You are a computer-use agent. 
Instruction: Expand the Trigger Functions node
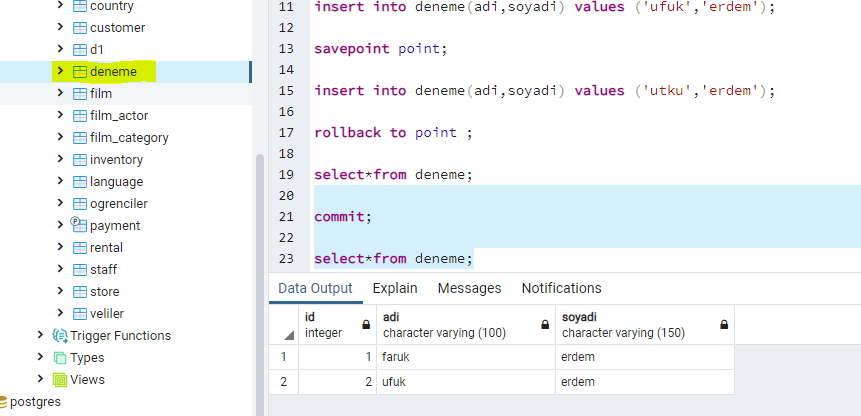[x=40, y=334]
